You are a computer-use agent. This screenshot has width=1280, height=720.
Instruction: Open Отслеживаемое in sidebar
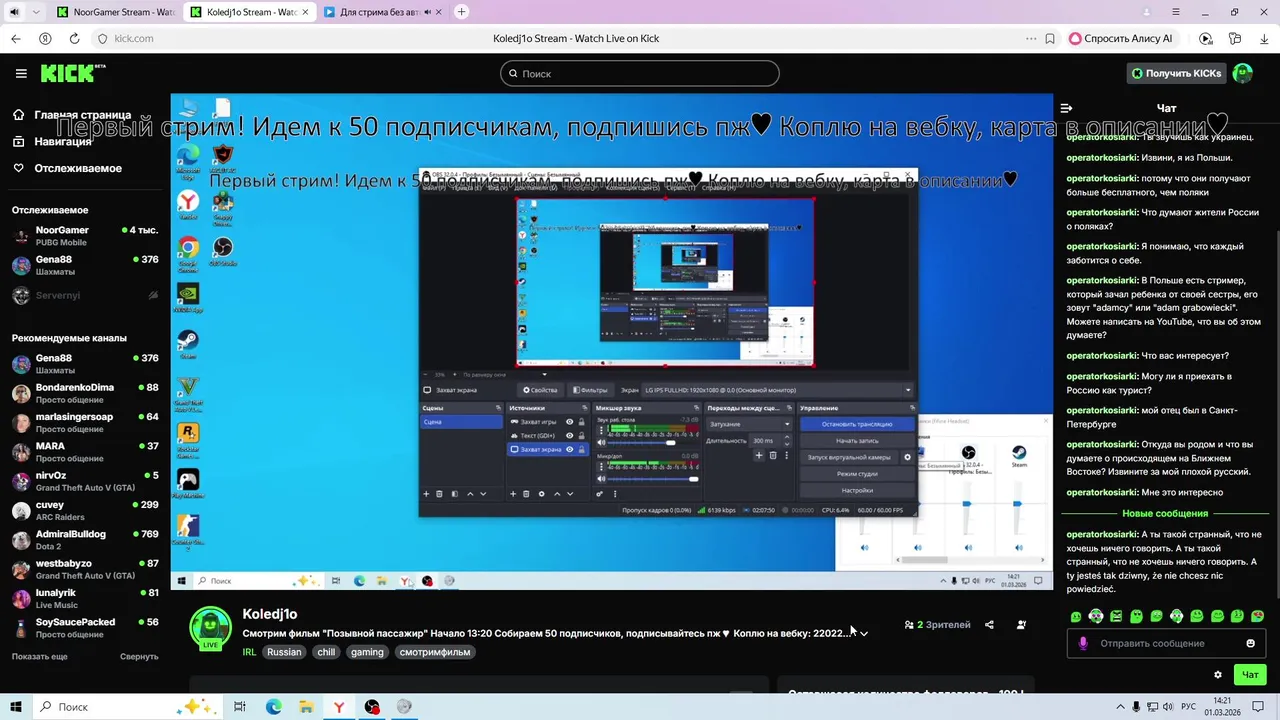(x=78, y=168)
